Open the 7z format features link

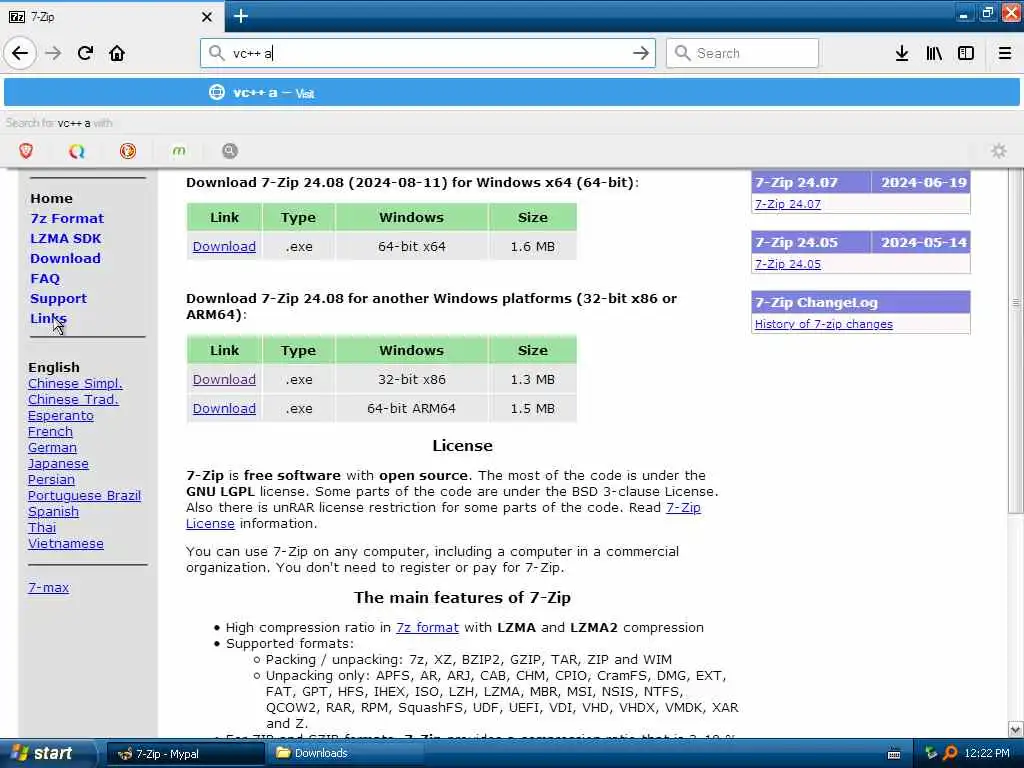pyautogui.click(x=427, y=628)
